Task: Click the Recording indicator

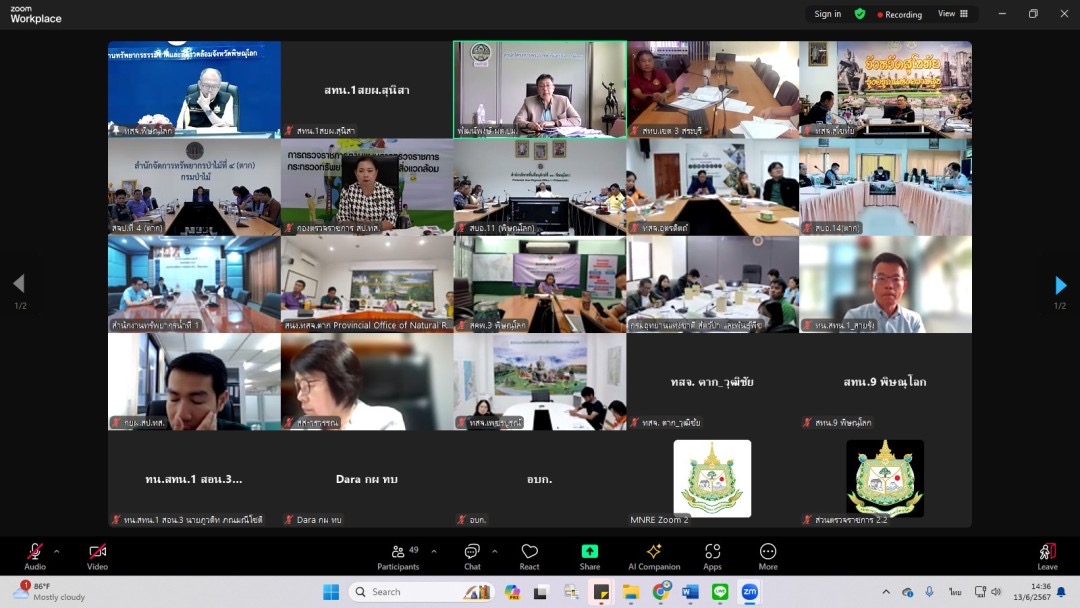Action: tap(900, 14)
